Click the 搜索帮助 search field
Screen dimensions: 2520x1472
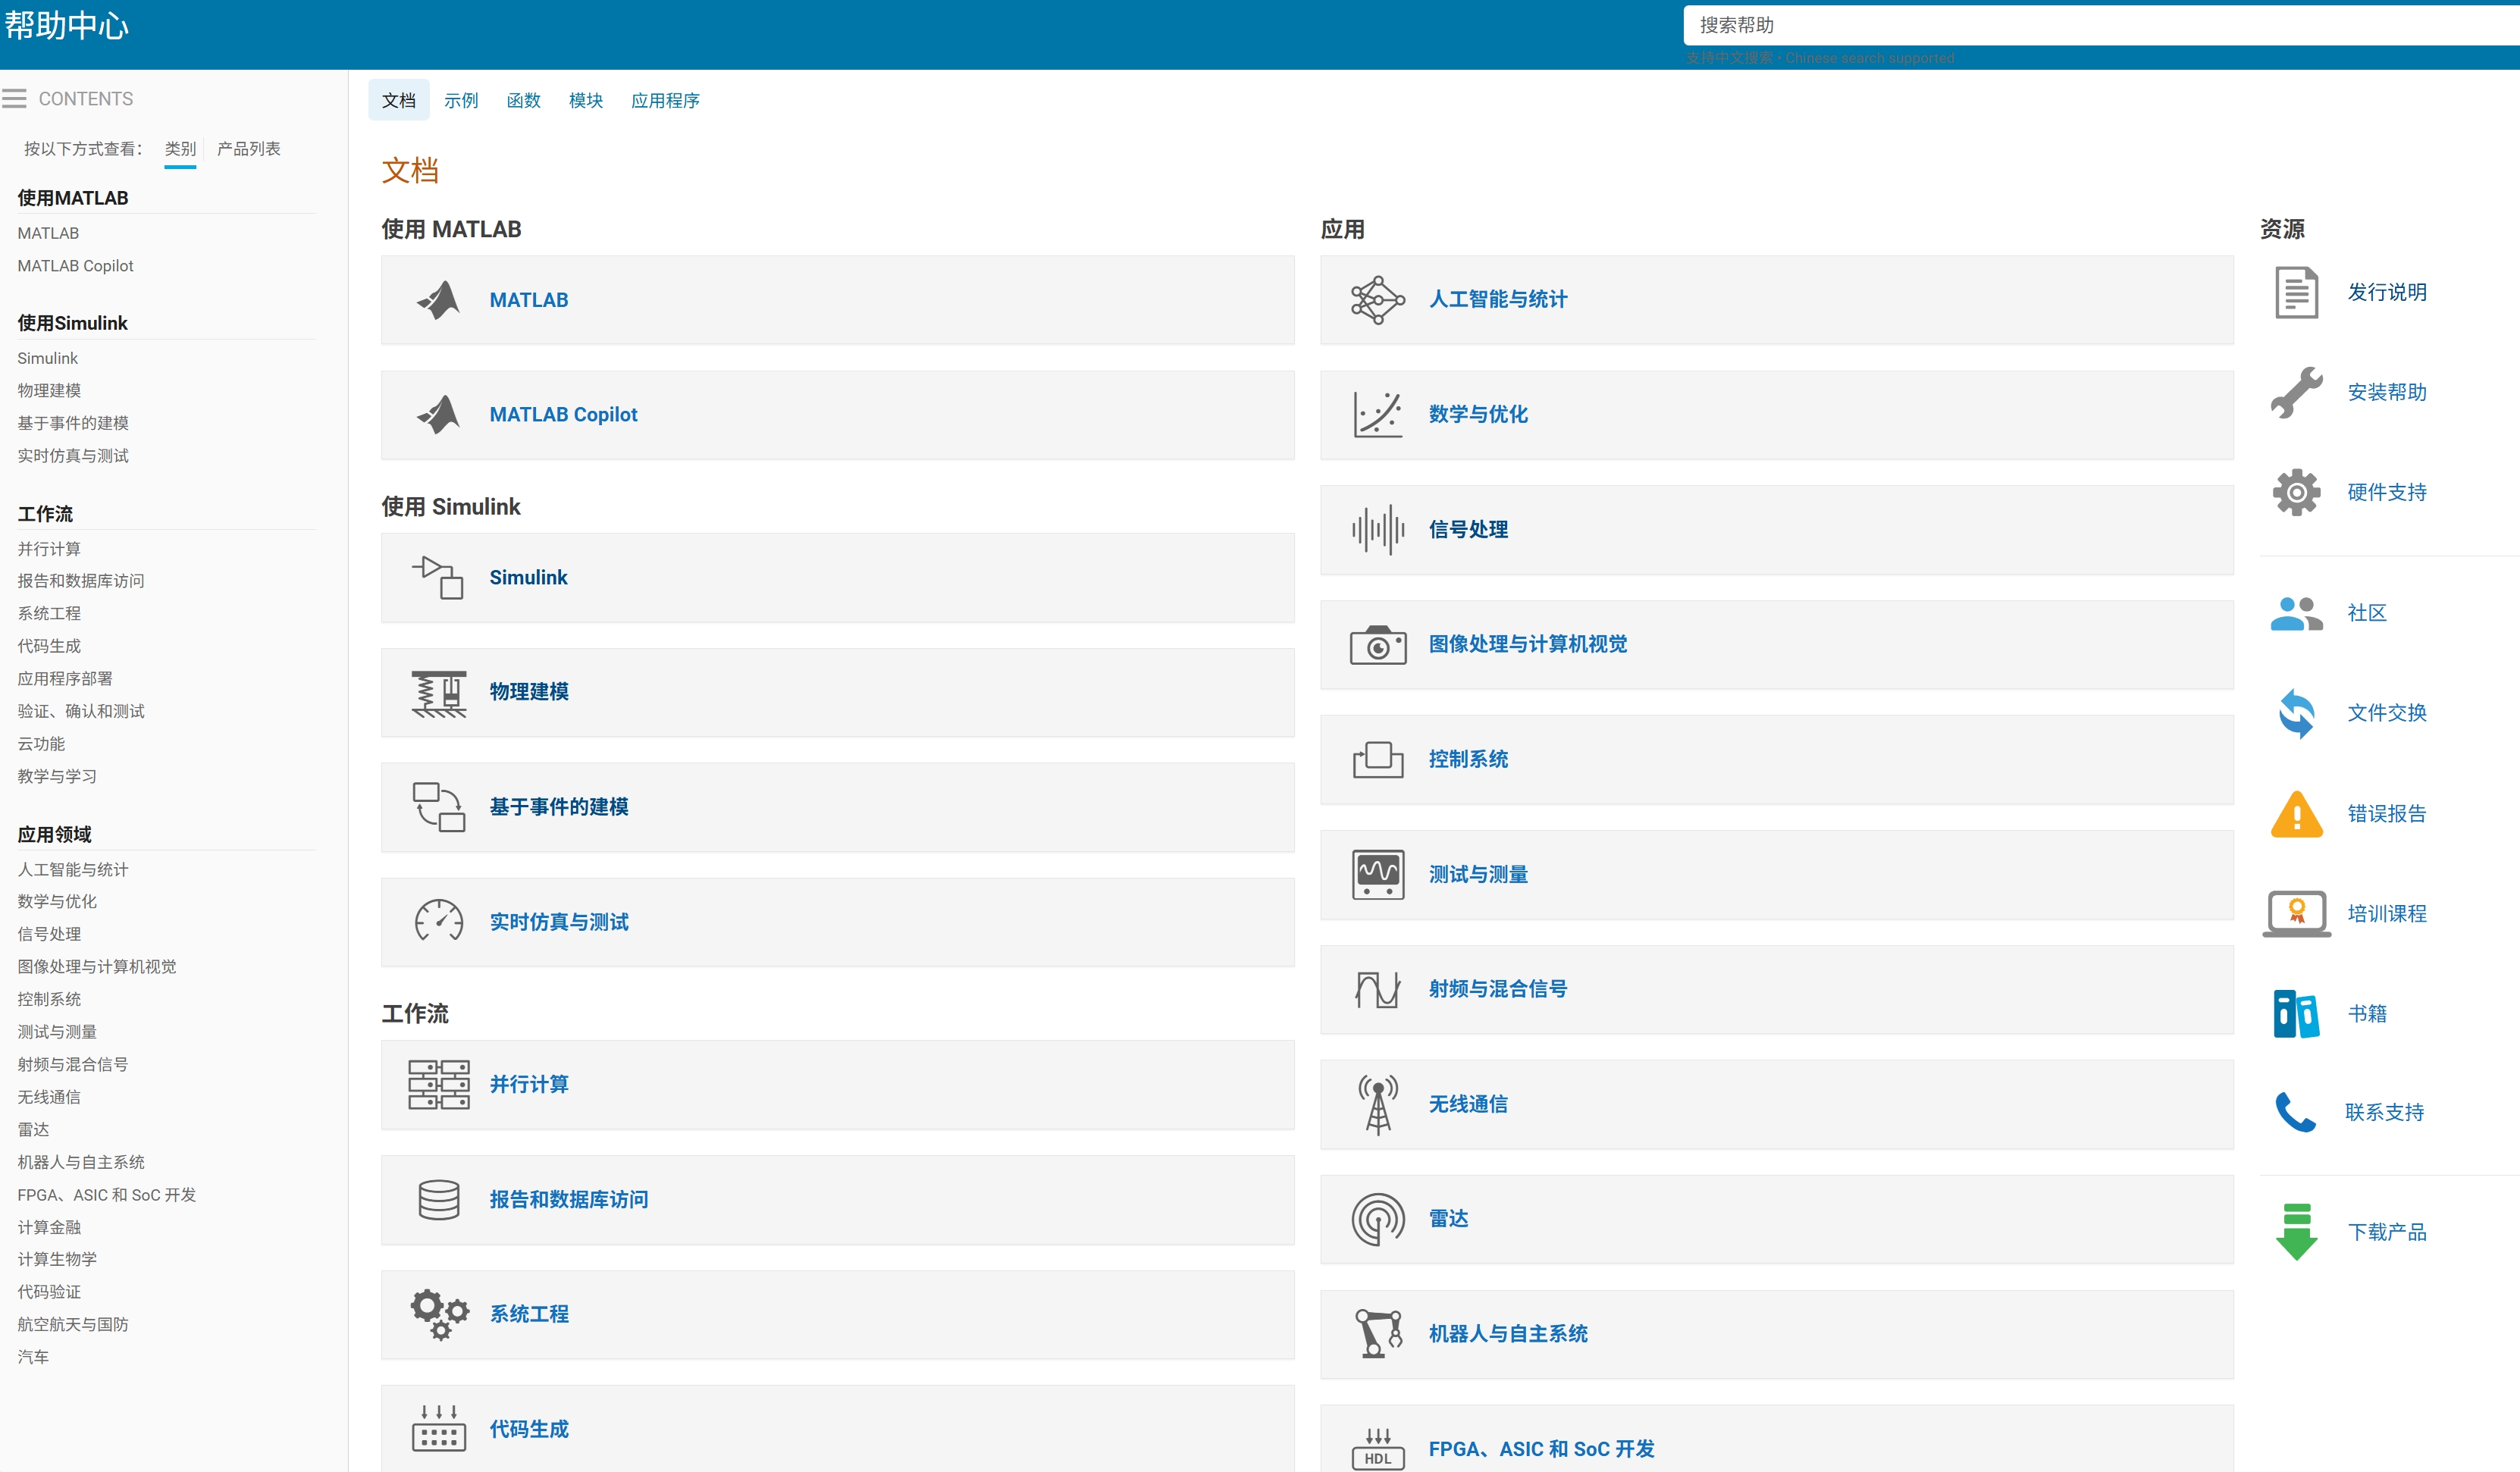tap(2100, 25)
